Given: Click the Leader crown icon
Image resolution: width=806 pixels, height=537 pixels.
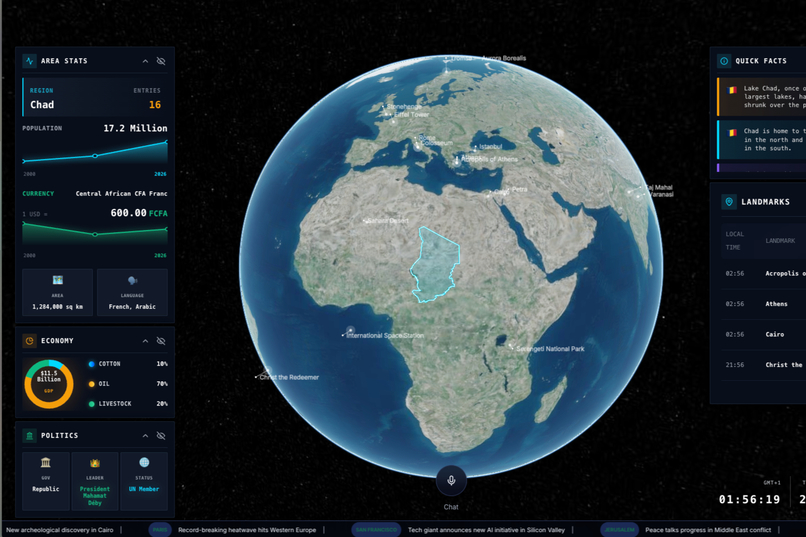Looking at the screenshot, I should [95, 463].
